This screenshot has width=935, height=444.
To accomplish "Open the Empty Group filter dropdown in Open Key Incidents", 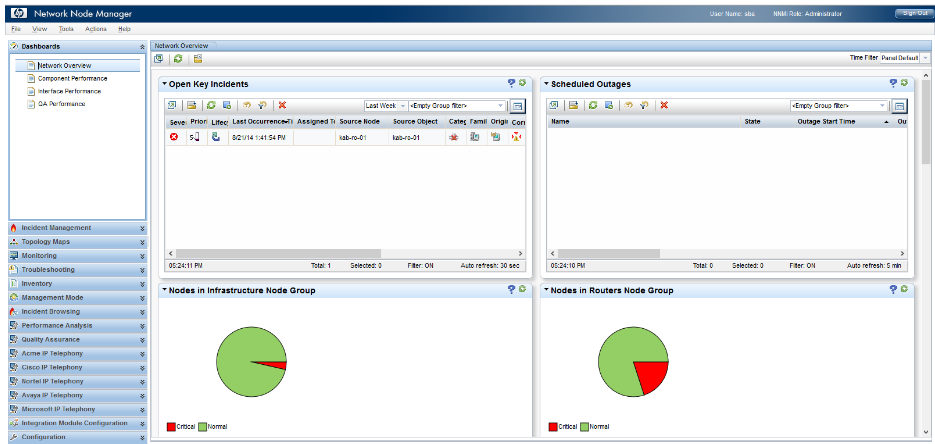I will click(x=501, y=105).
